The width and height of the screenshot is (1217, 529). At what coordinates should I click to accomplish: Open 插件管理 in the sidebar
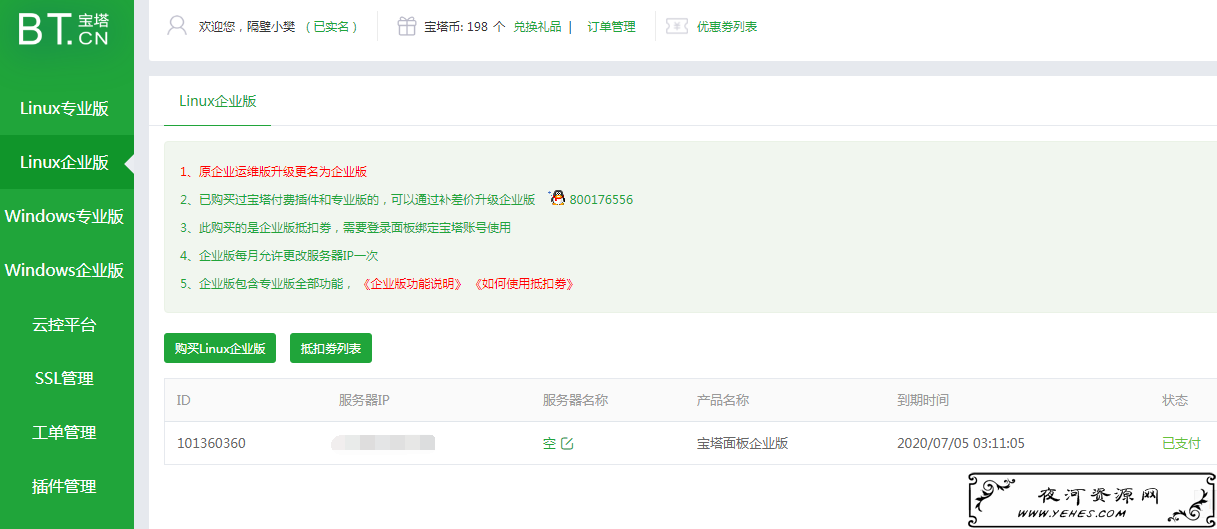coord(65,486)
